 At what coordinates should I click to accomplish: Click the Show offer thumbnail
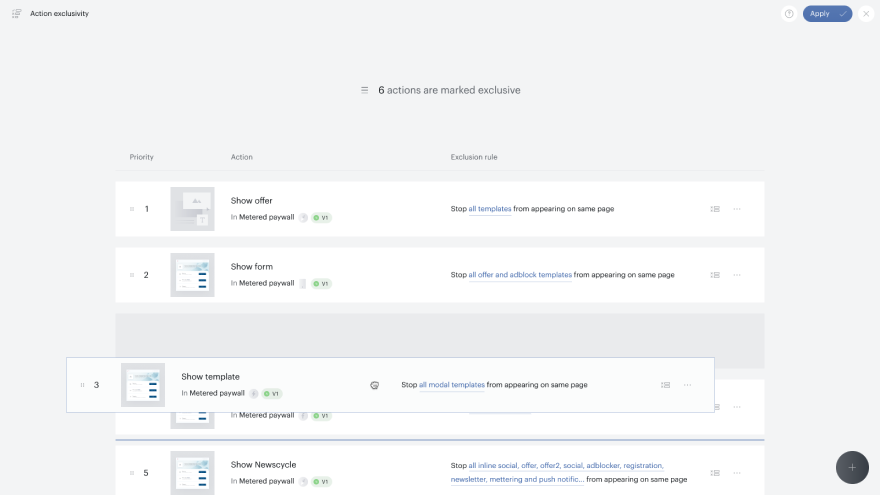pyautogui.click(x=192, y=209)
